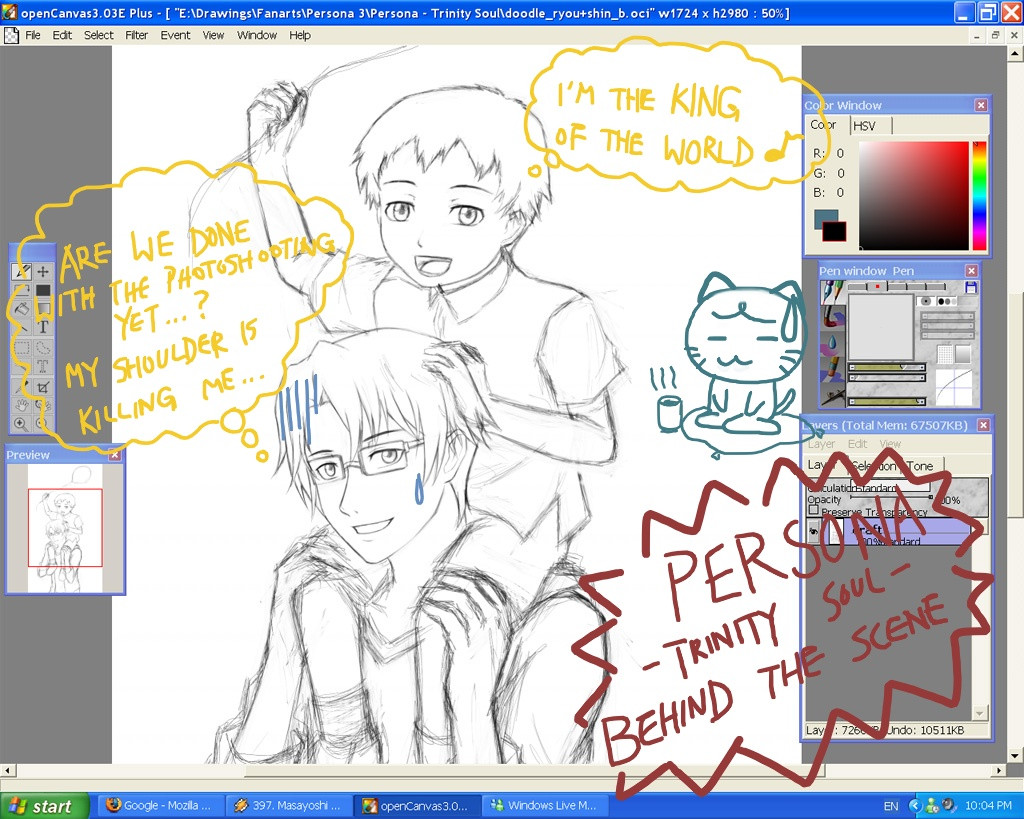
Task: Open the Calculation mode Standard dropdown
Action: coord(890,487)
